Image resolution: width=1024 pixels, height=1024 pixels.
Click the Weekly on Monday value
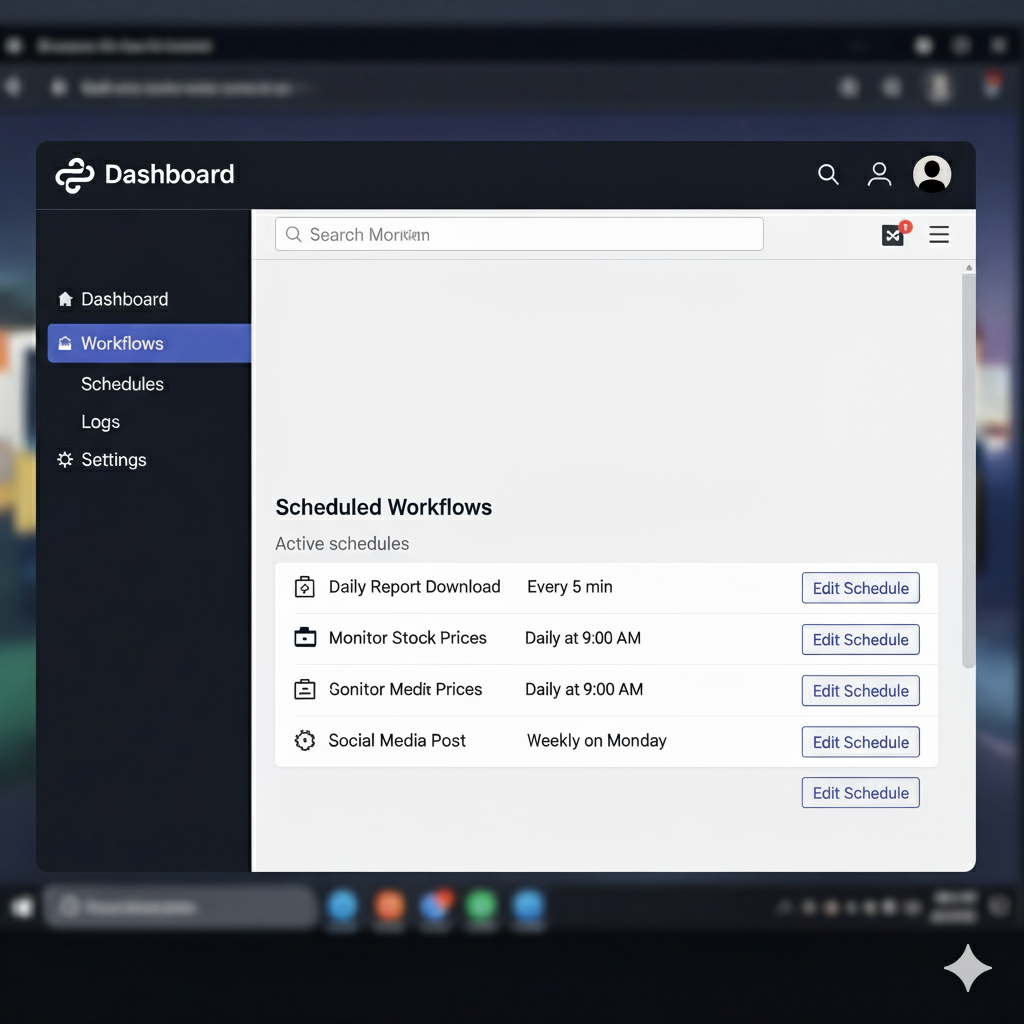597,741
